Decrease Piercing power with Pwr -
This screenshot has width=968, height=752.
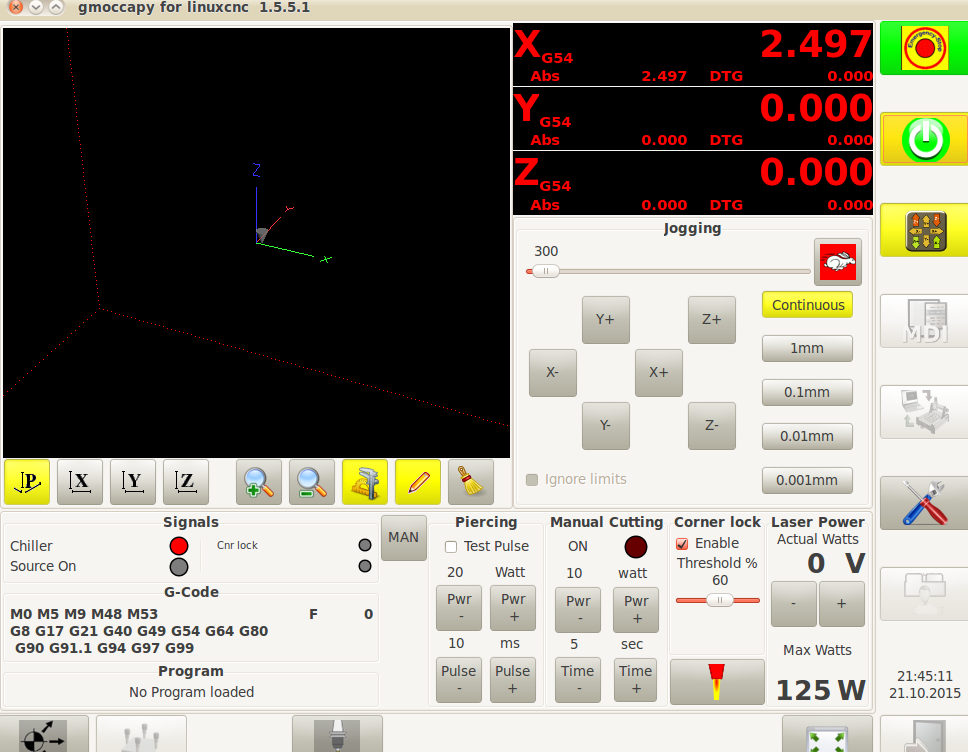[459, 608]
